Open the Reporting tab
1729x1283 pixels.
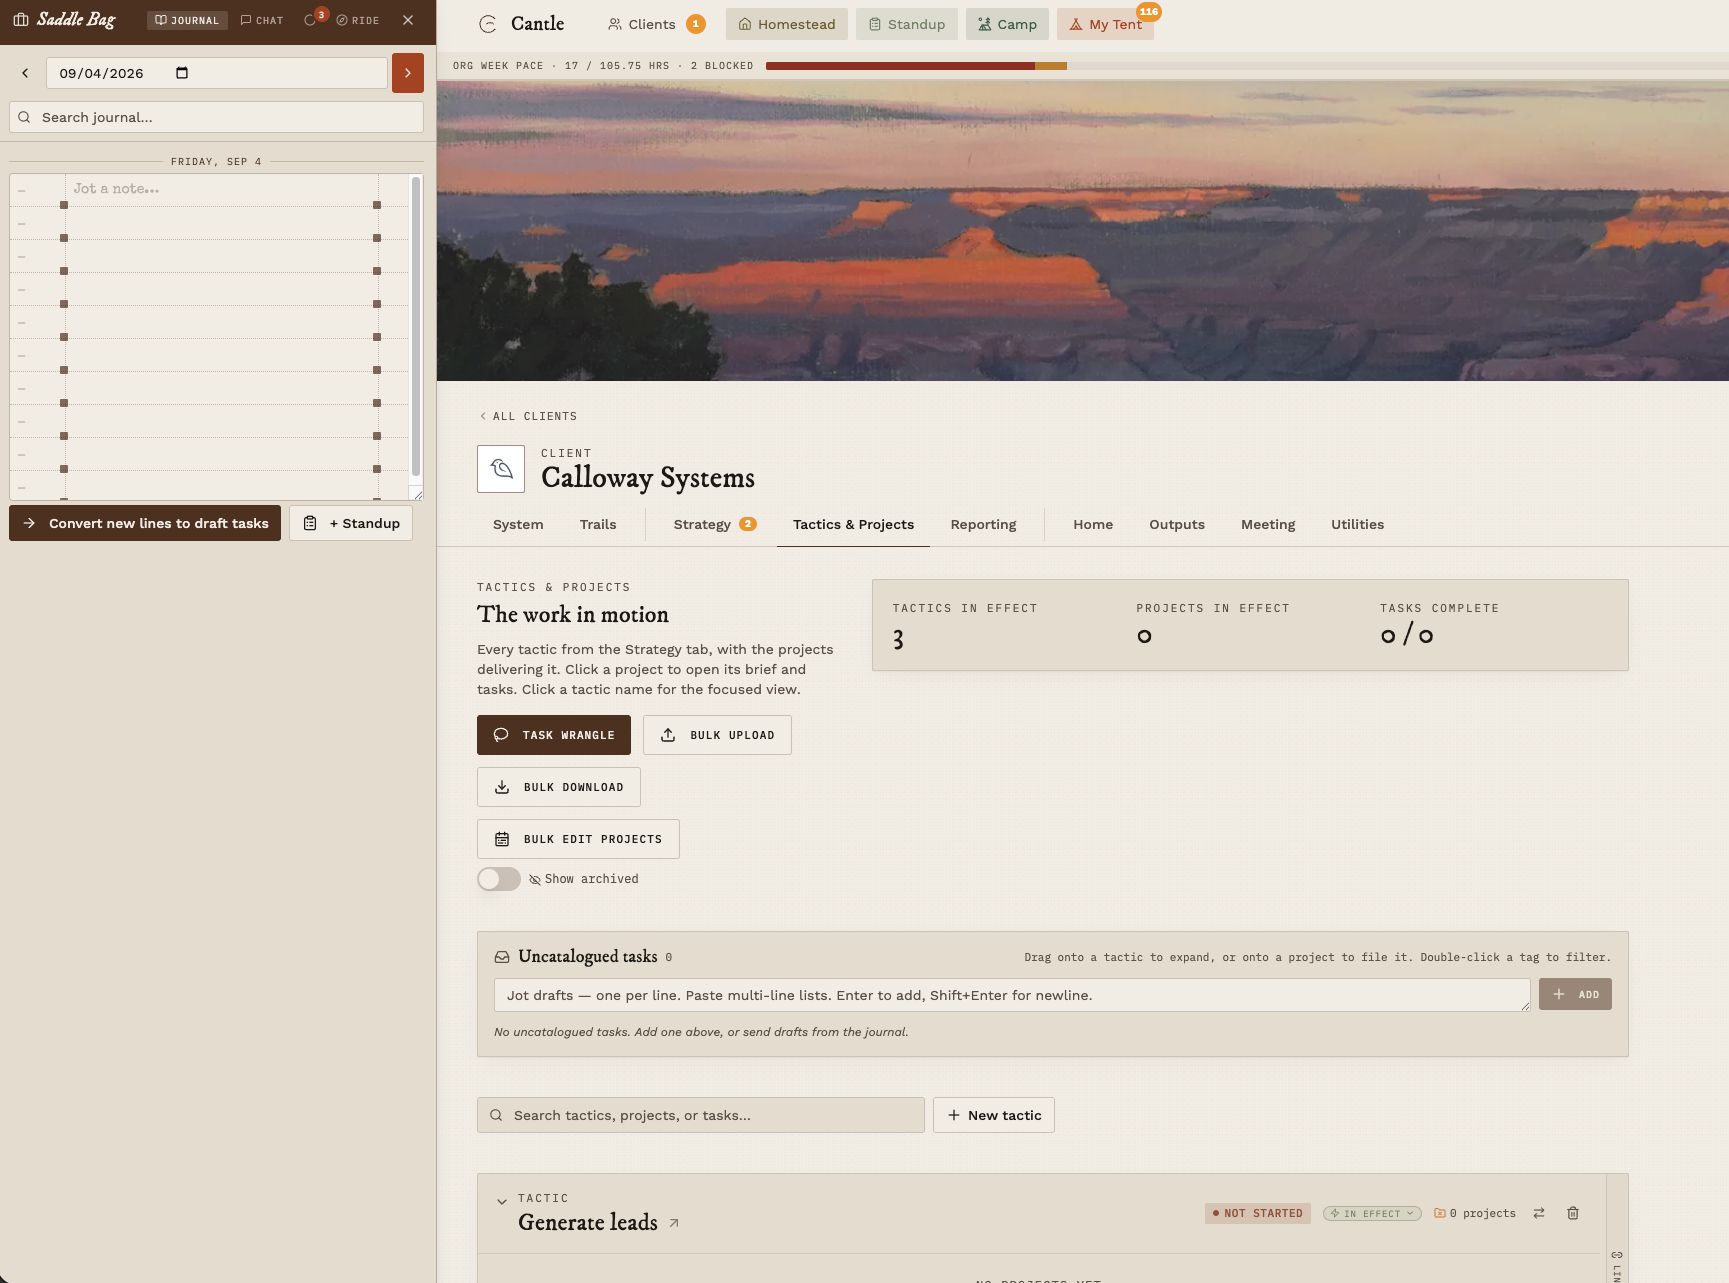983,524
